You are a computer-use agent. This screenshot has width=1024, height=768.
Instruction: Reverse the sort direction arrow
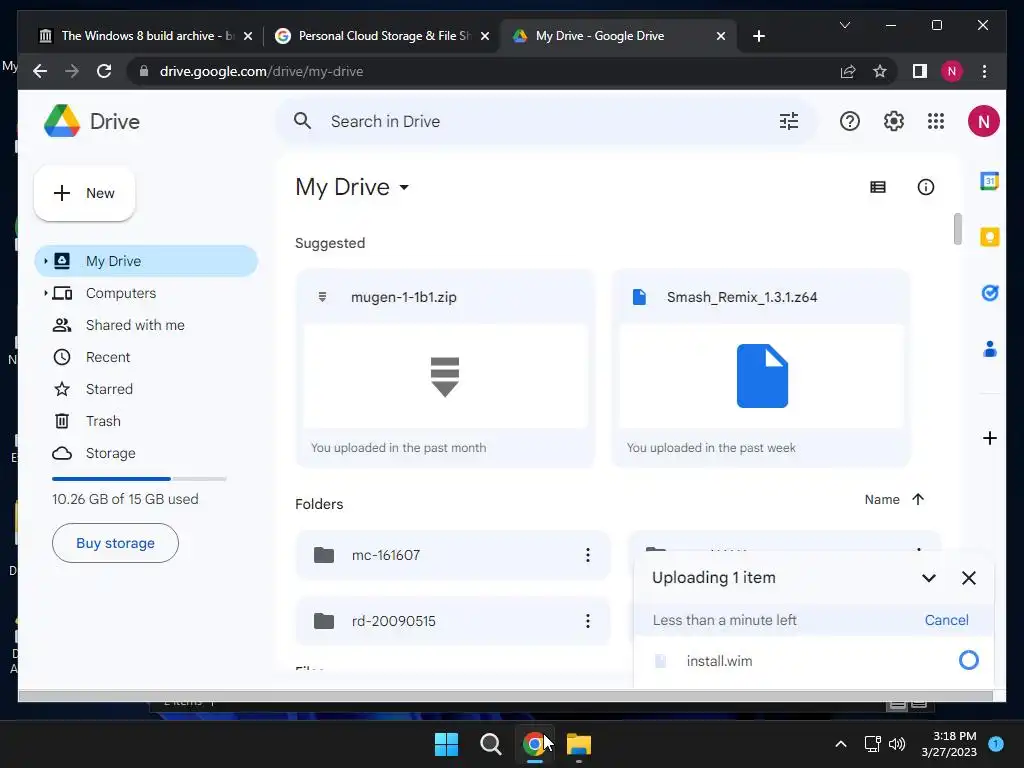918,500
